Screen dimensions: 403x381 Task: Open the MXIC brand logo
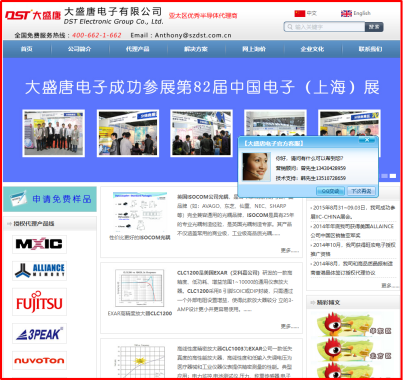[39, 244]
